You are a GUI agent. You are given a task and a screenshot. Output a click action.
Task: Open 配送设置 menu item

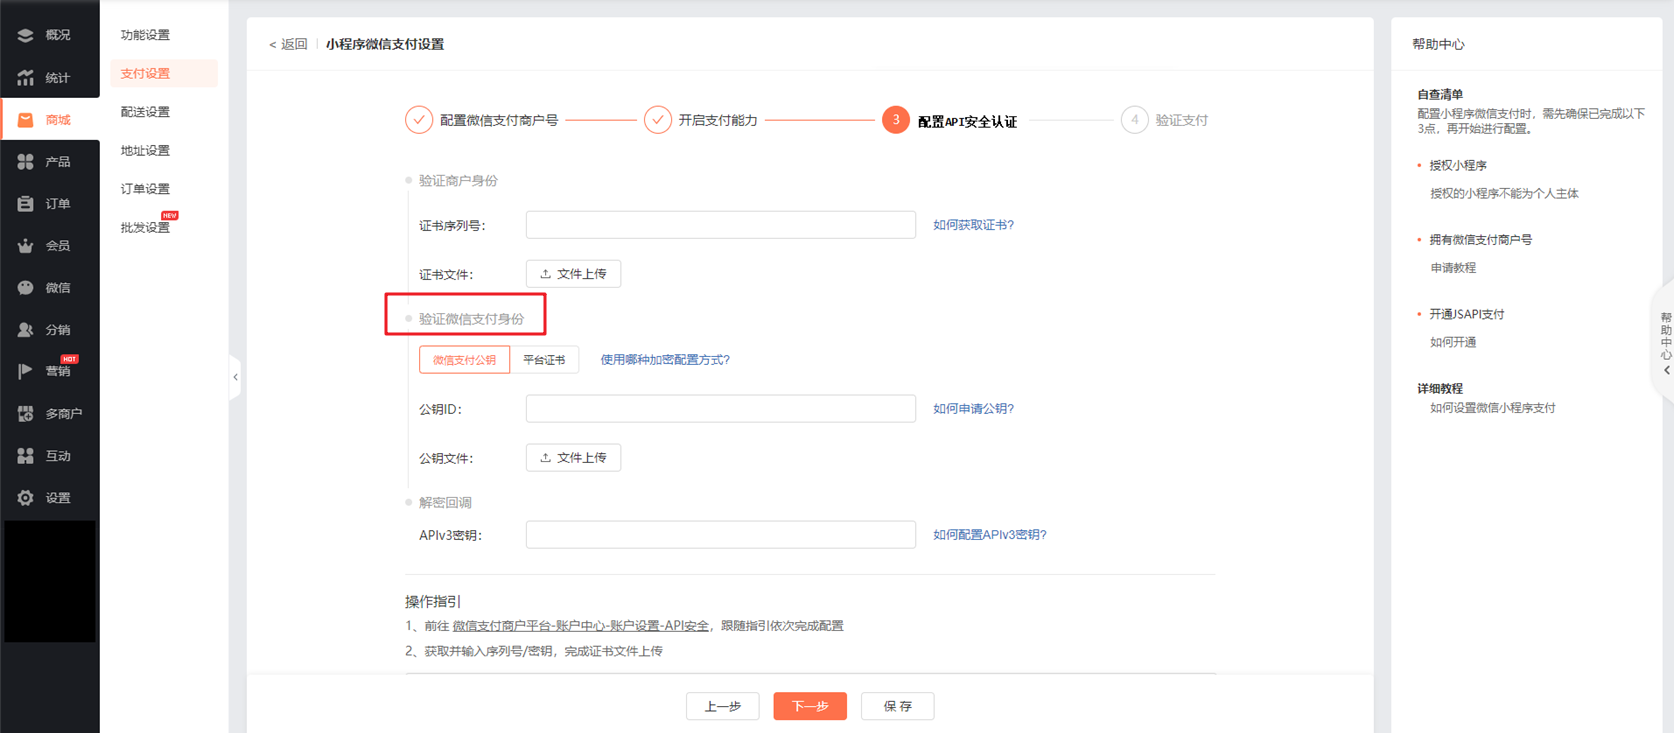tap(145, 112)
